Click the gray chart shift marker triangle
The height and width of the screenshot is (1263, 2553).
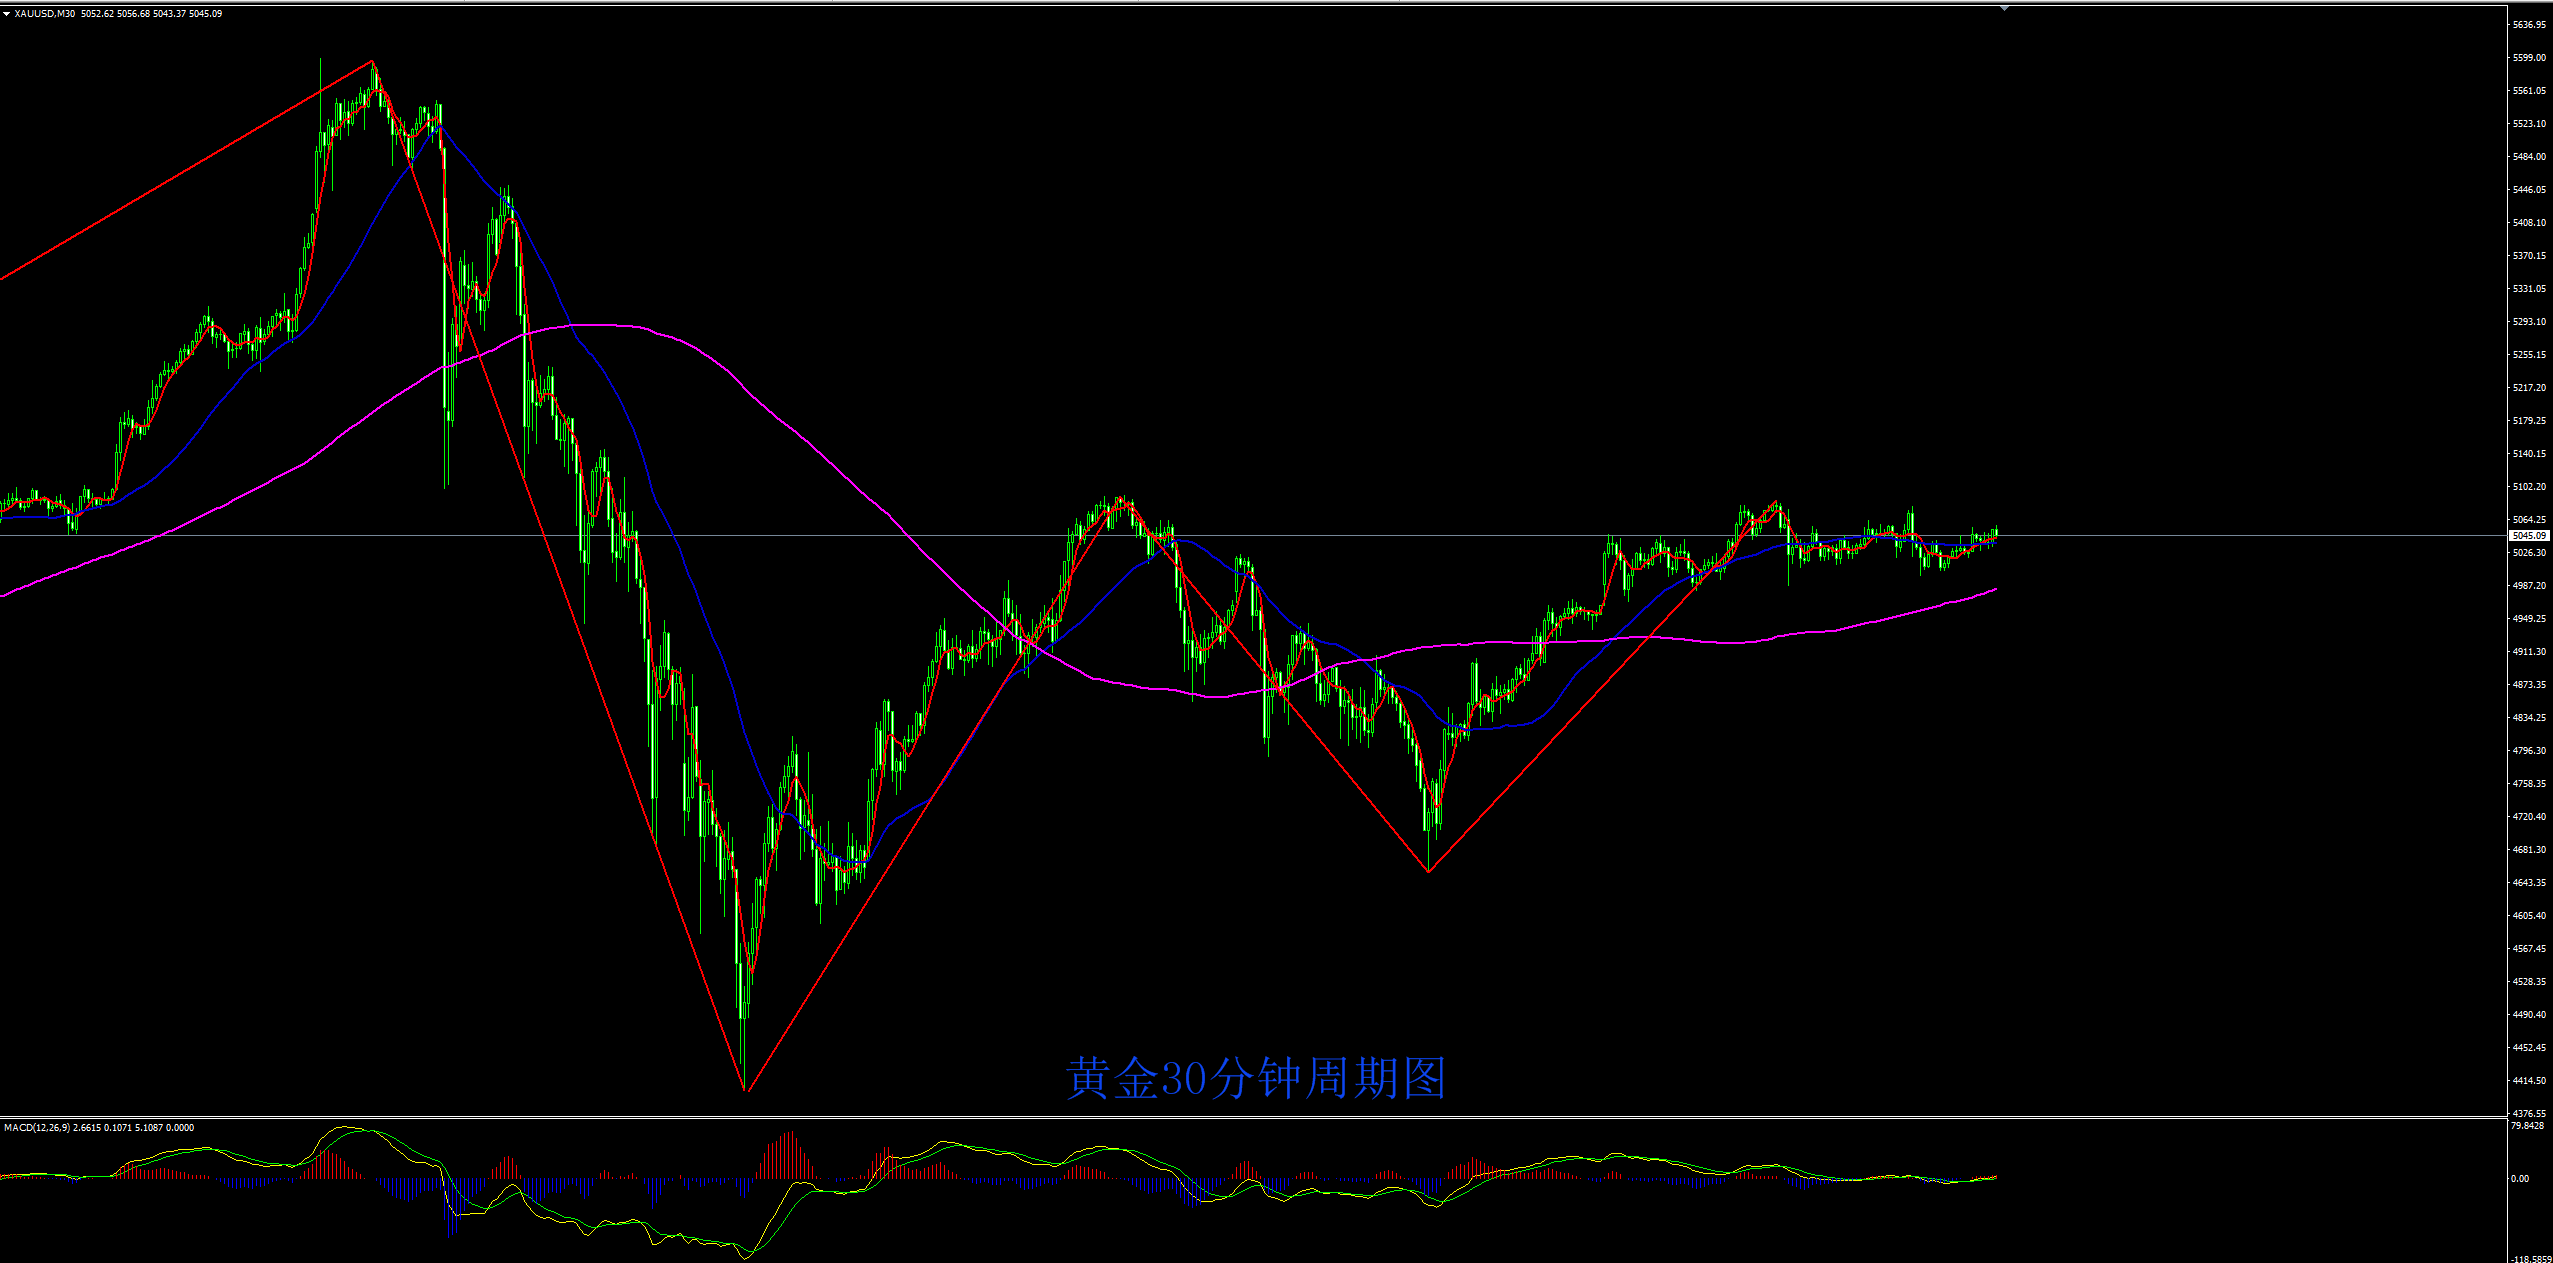coord(2005,8)
